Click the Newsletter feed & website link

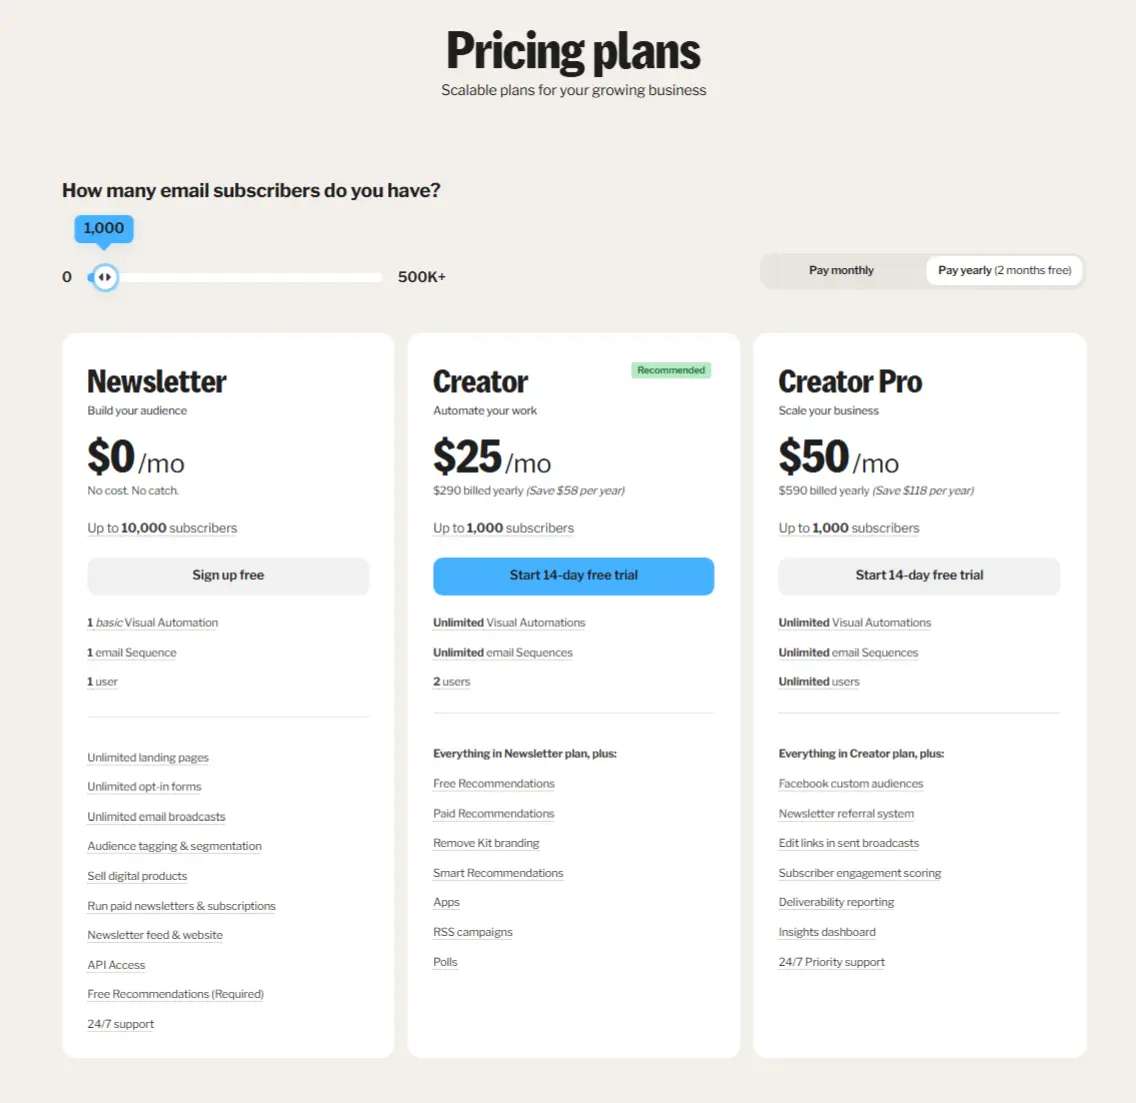154,934
